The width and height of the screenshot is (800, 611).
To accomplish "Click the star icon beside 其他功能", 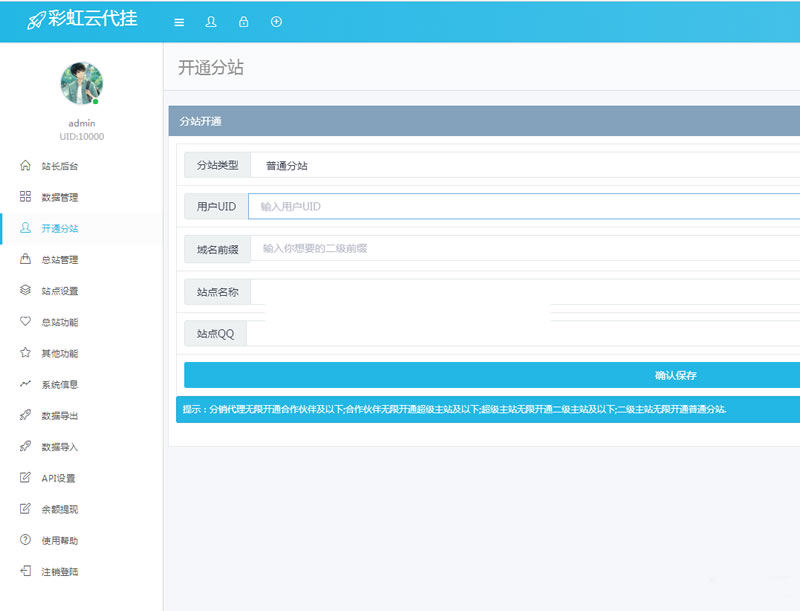I will [x=25, y=352].
